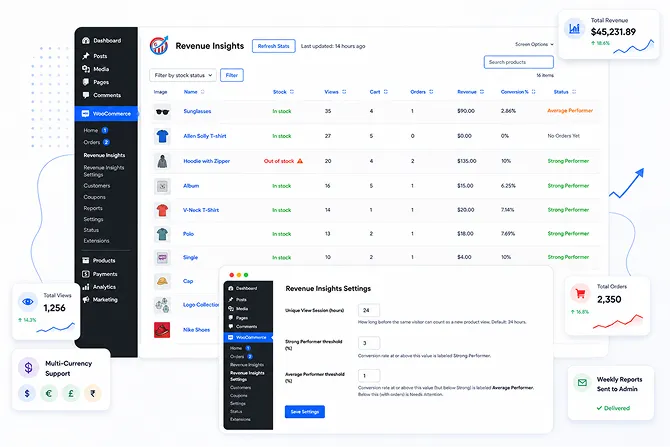Click the Pages icon in main sidebar
Viewport: 670px width, 447px height.
coord(86,82)
